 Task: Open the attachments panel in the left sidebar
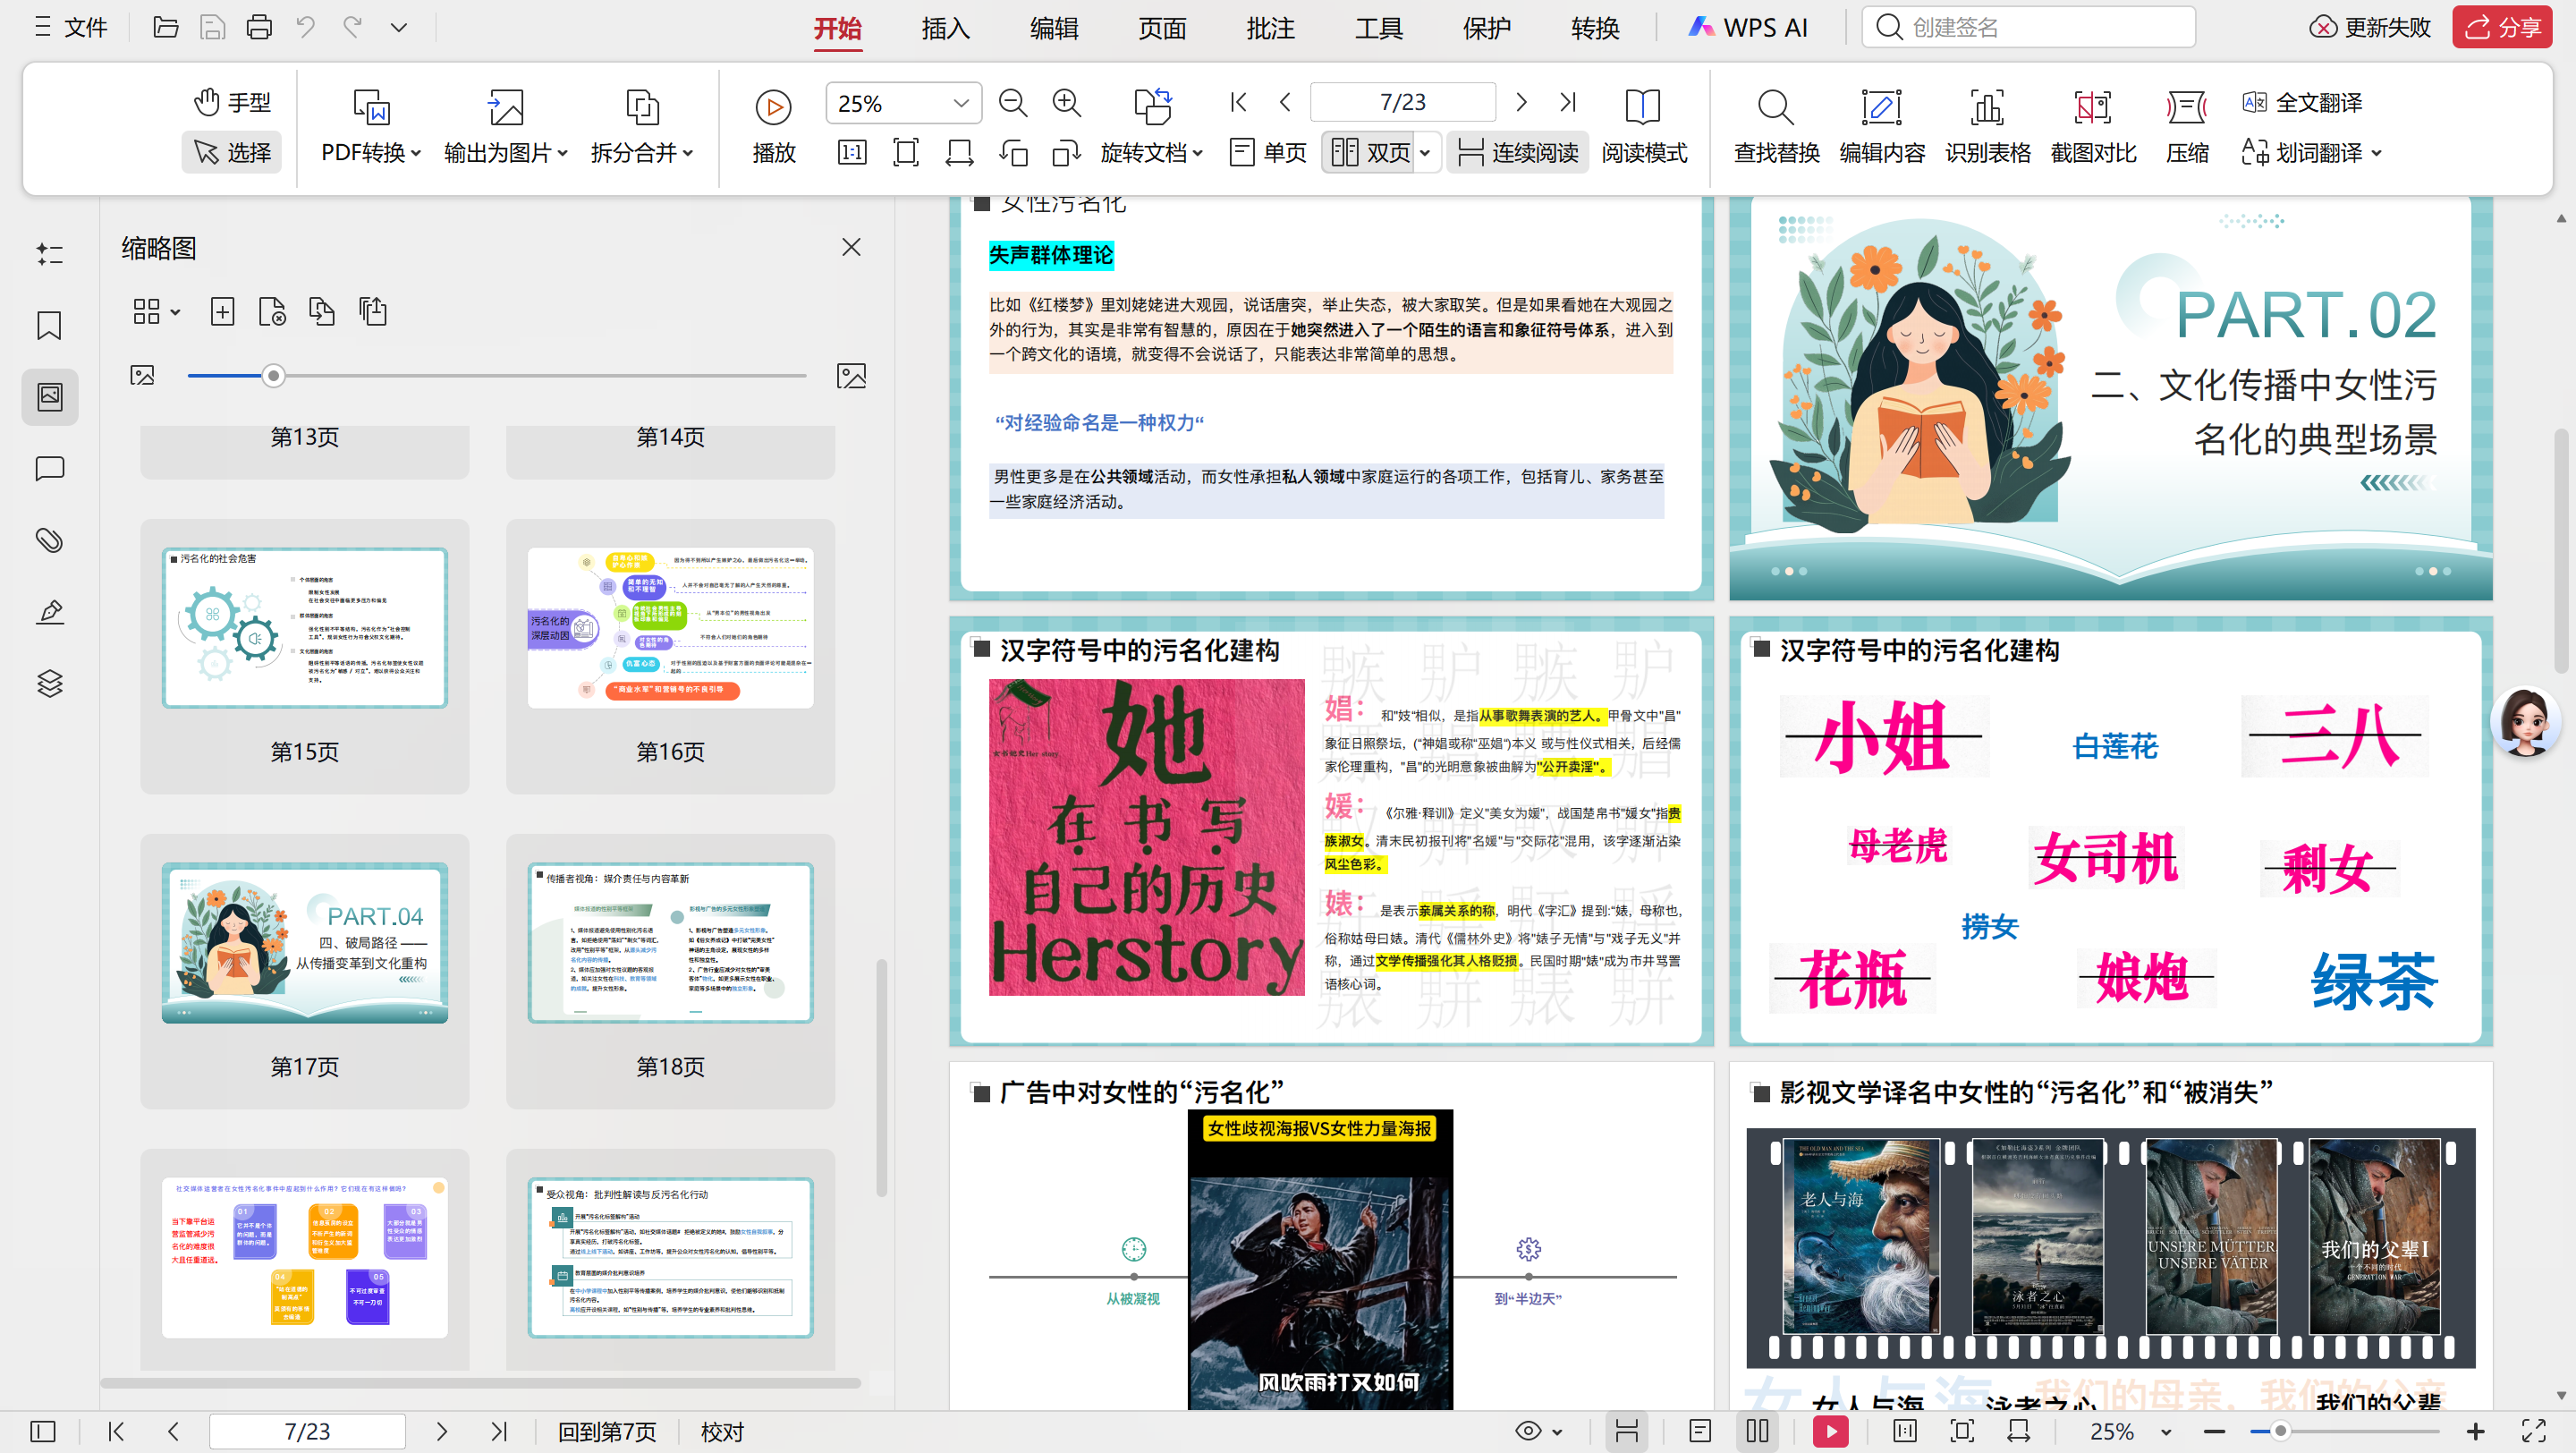(49, 540)
